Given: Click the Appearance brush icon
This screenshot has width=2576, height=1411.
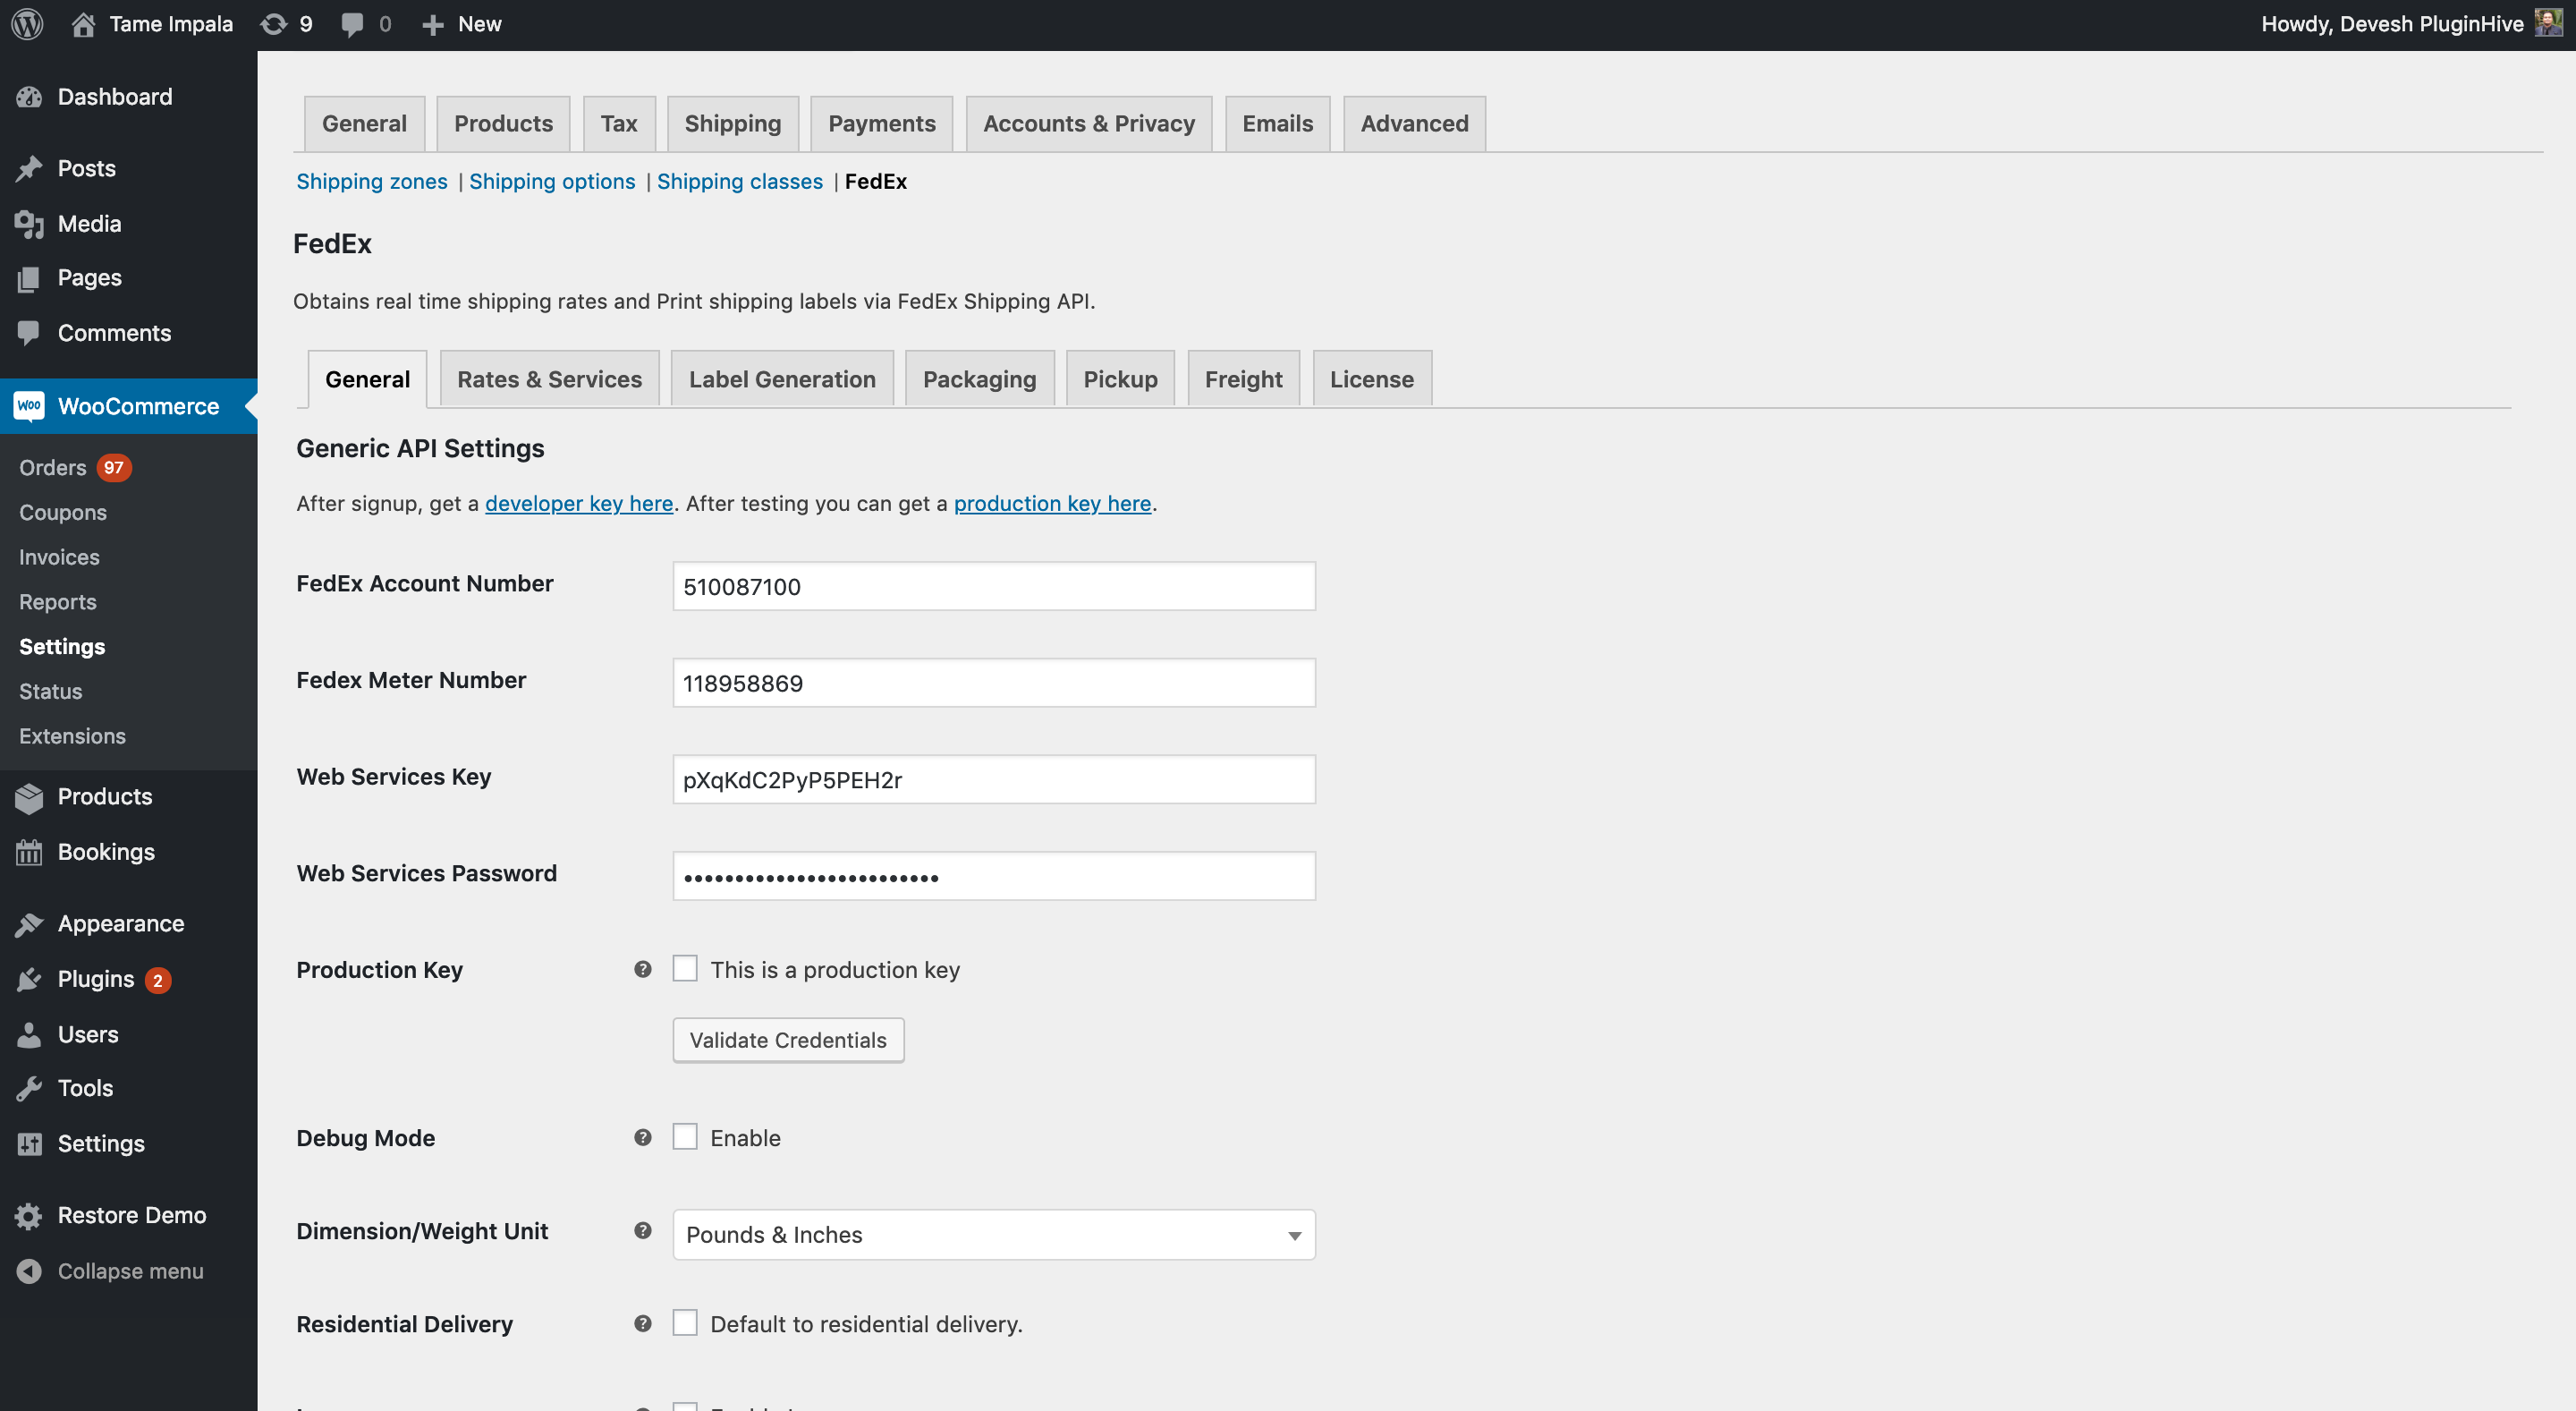Looking at the screenshot, I should click(29, 924).
